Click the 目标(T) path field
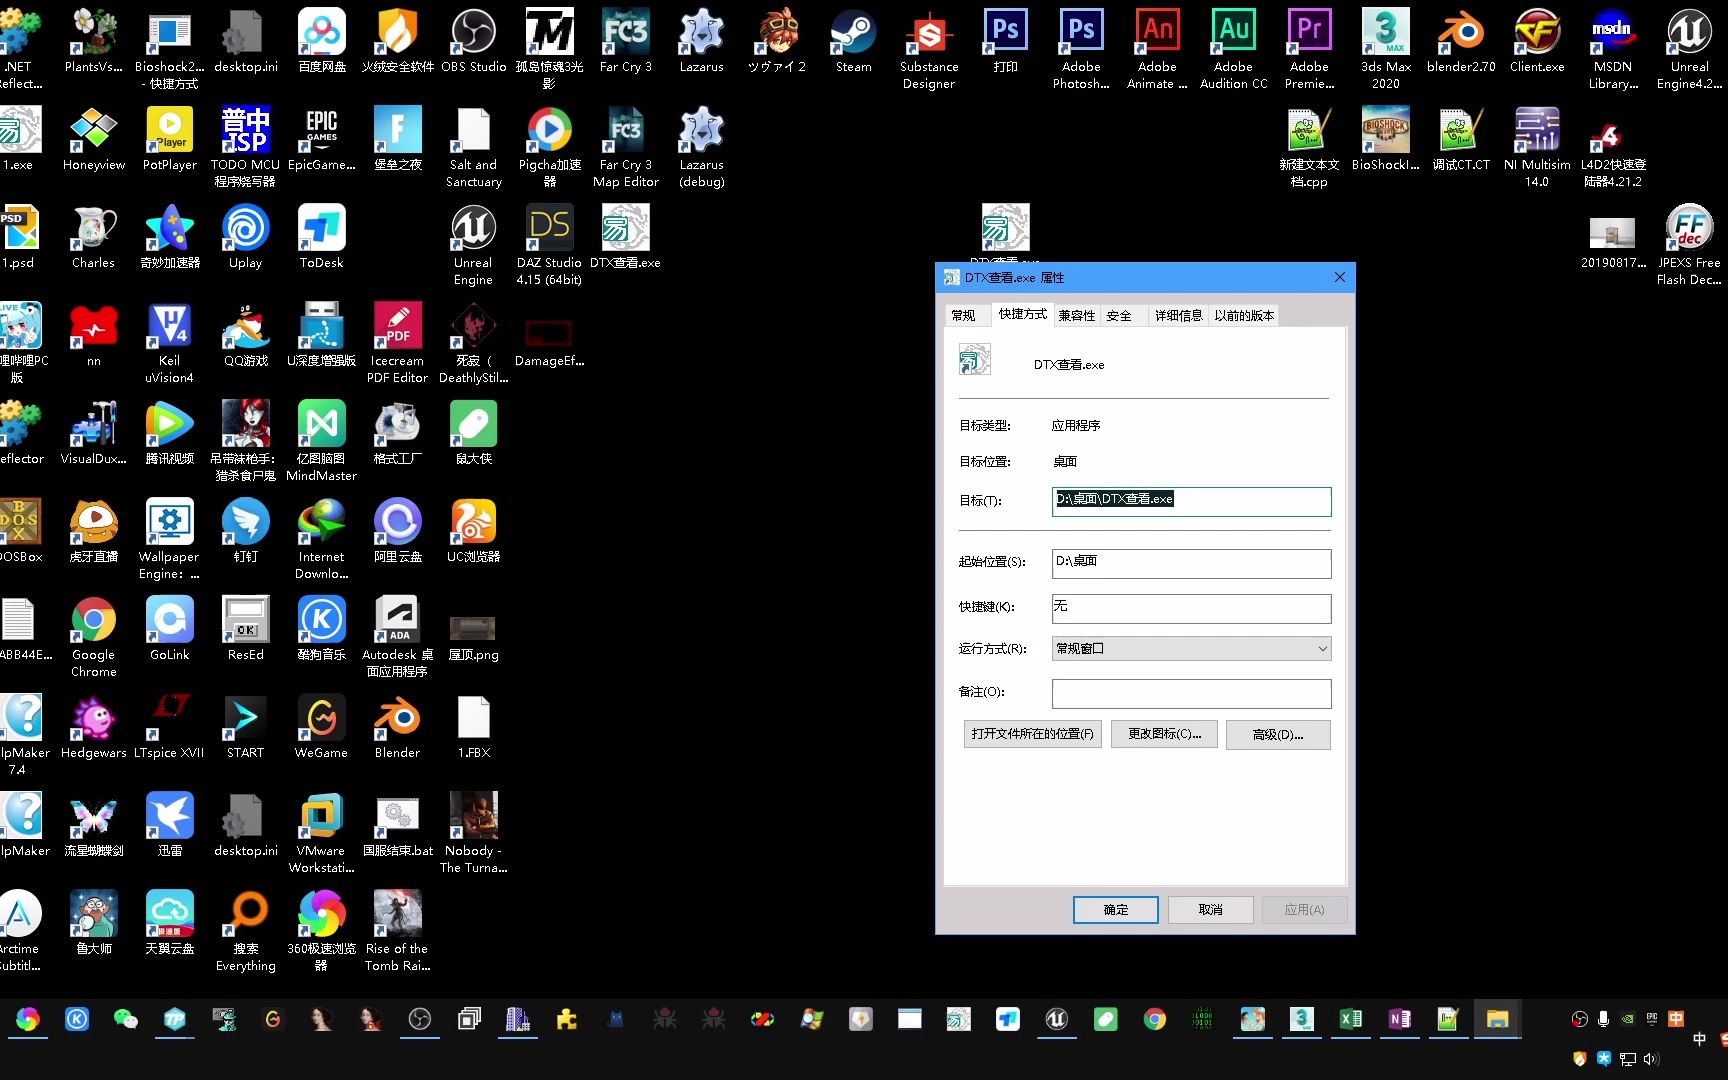This screenshot has width=1728, height=1080. click(1191, 501)
